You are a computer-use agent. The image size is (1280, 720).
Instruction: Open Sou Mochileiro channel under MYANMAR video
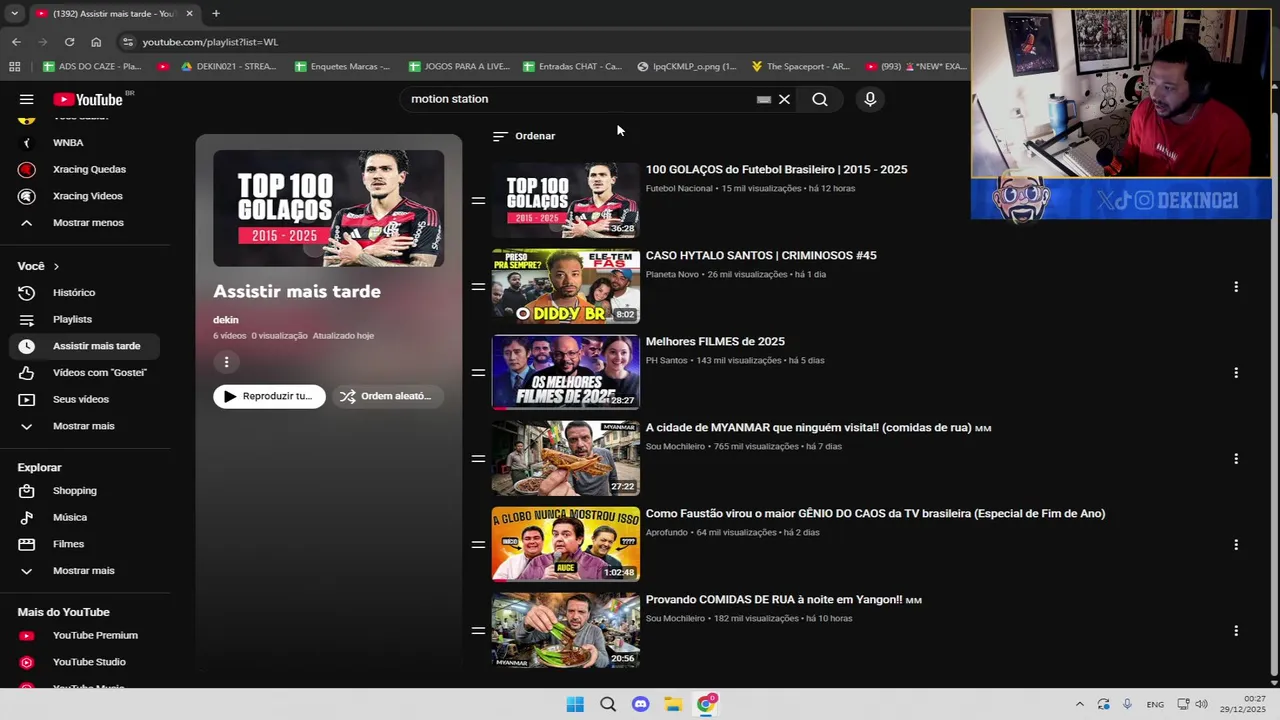pos(675,446)
